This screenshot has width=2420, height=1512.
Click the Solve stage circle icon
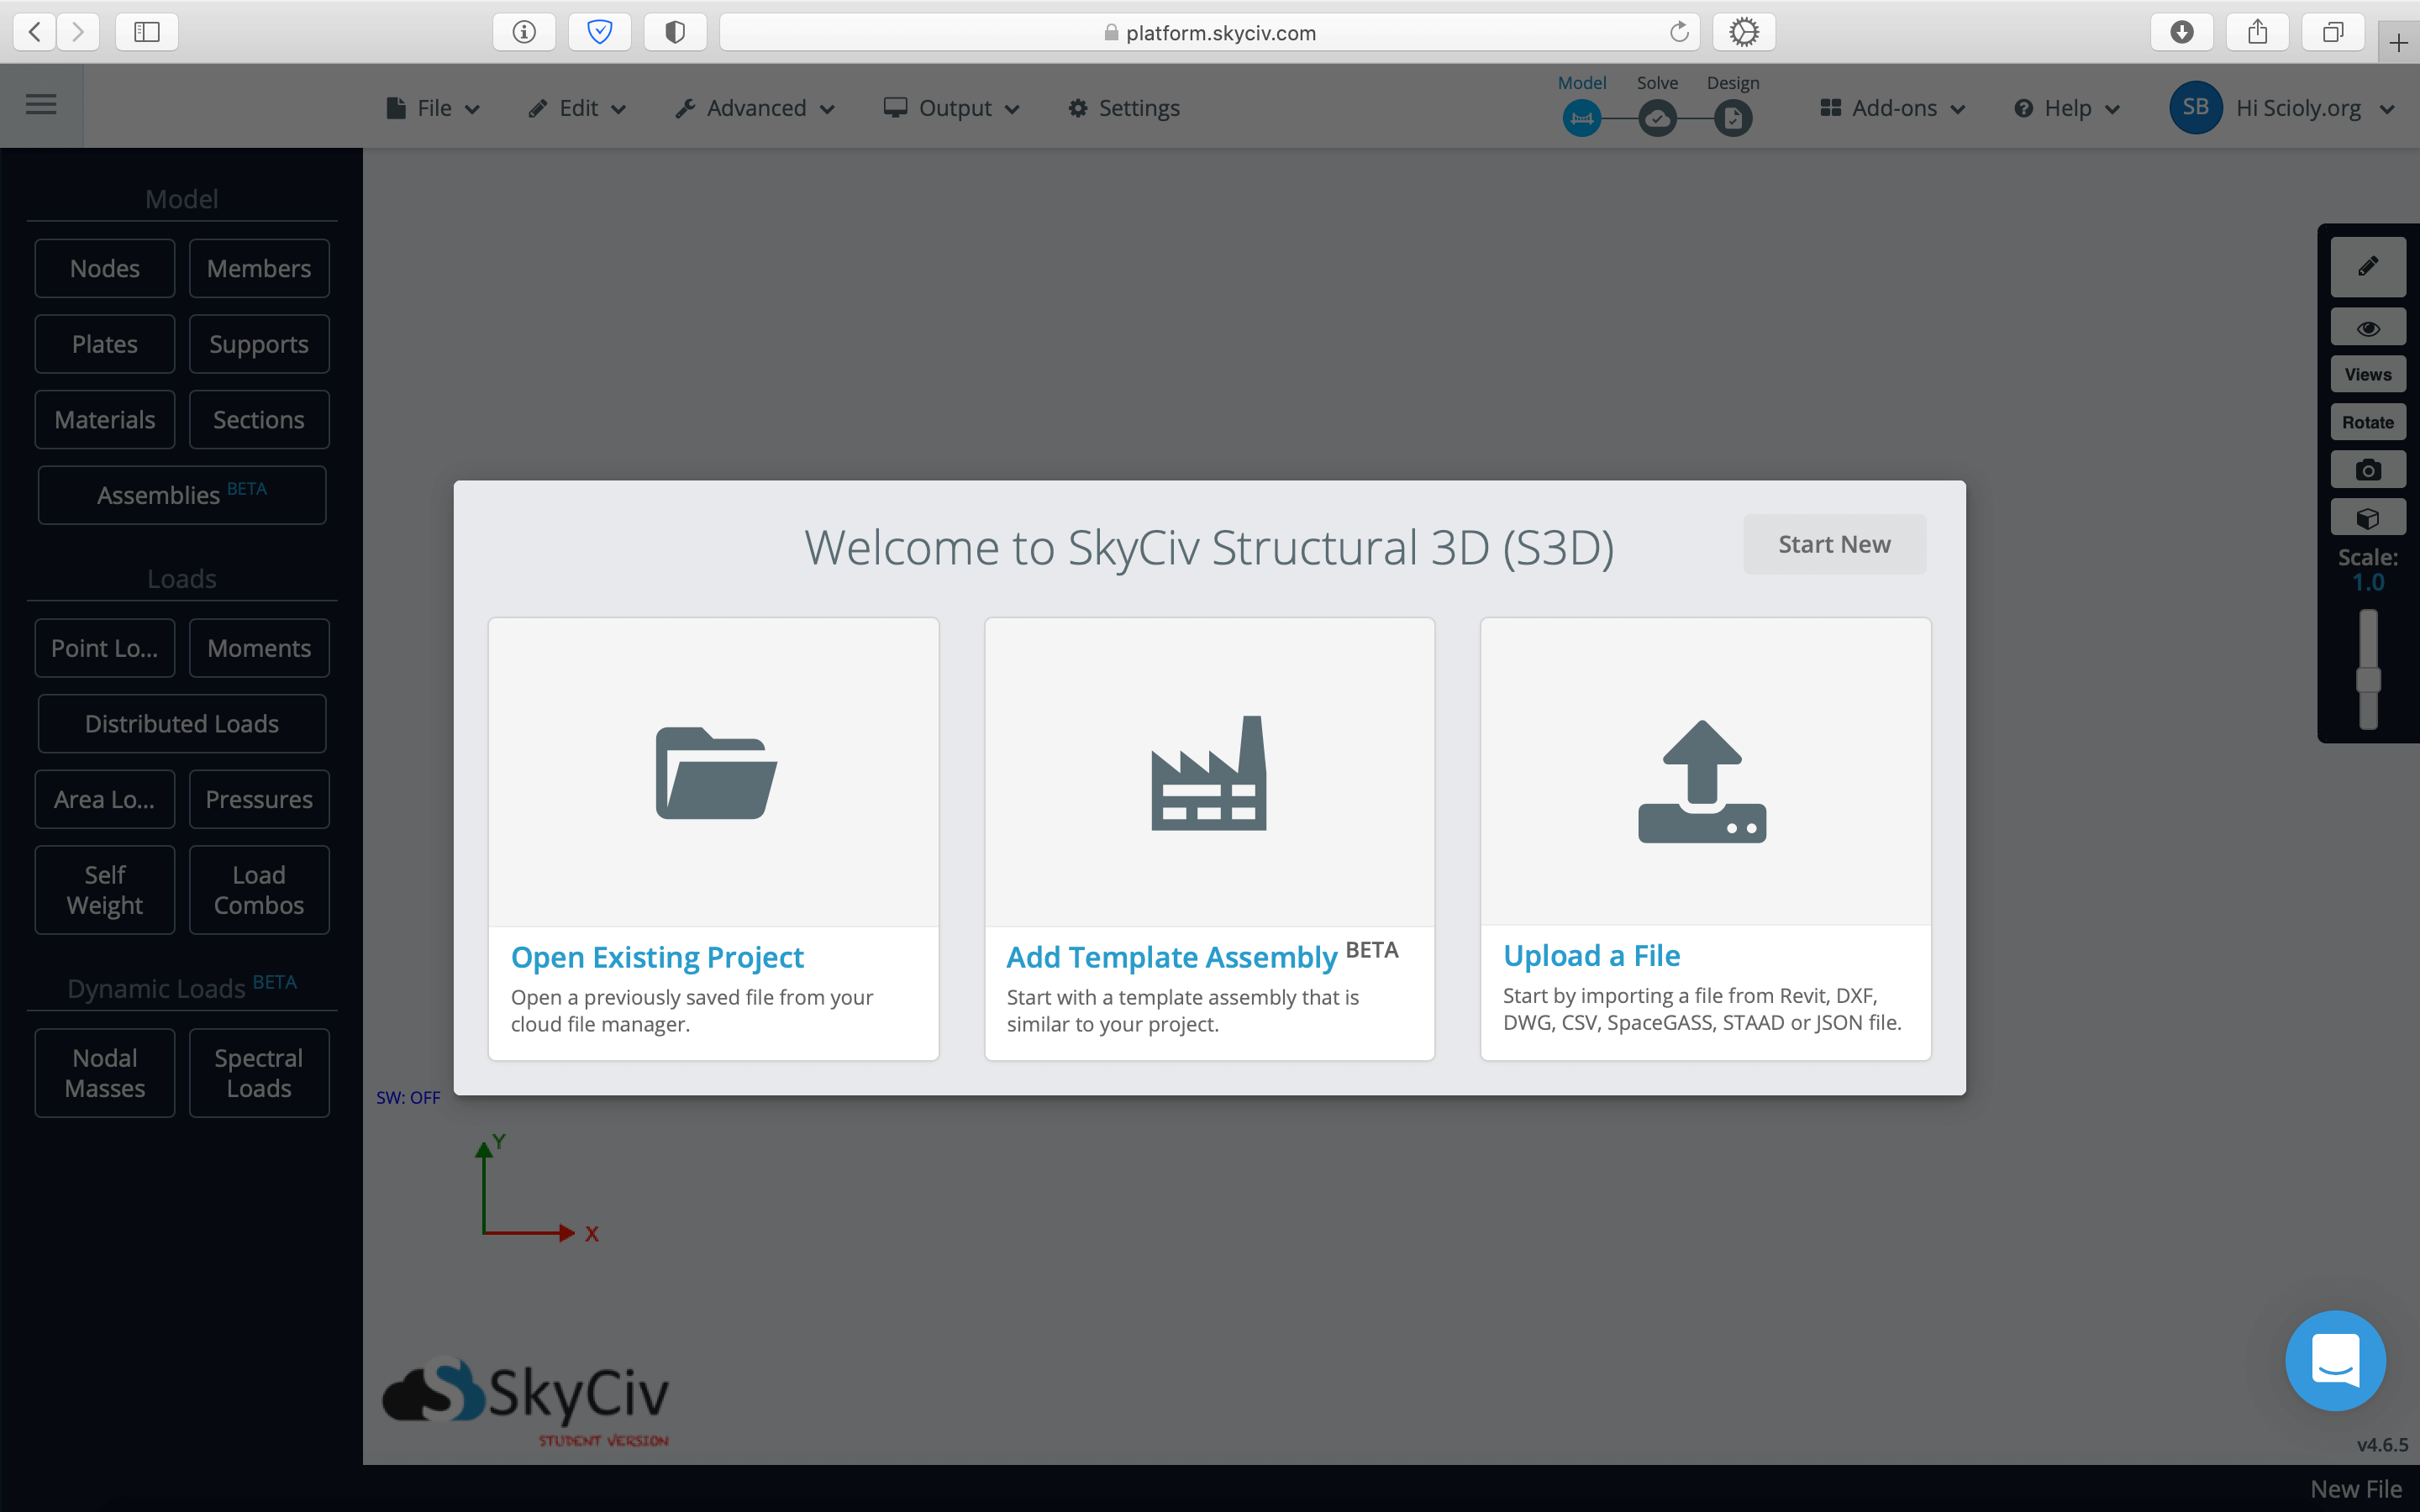(1657, 119)
